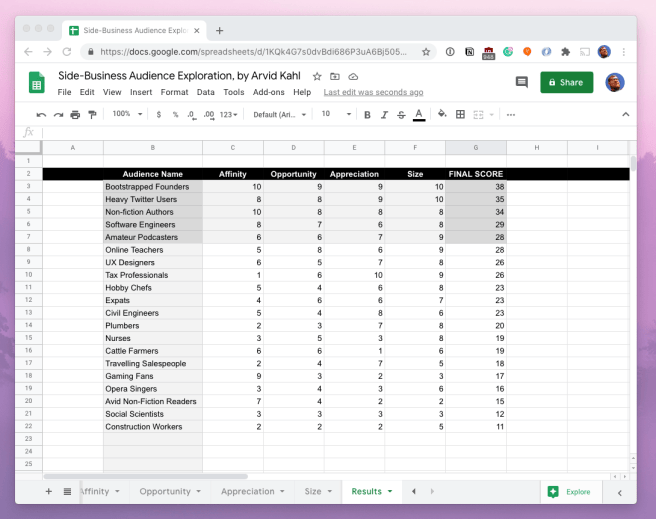Screen dimensions: 656x519
Task: Show the side panel with chevron
Action: click(x=620, y=493)
